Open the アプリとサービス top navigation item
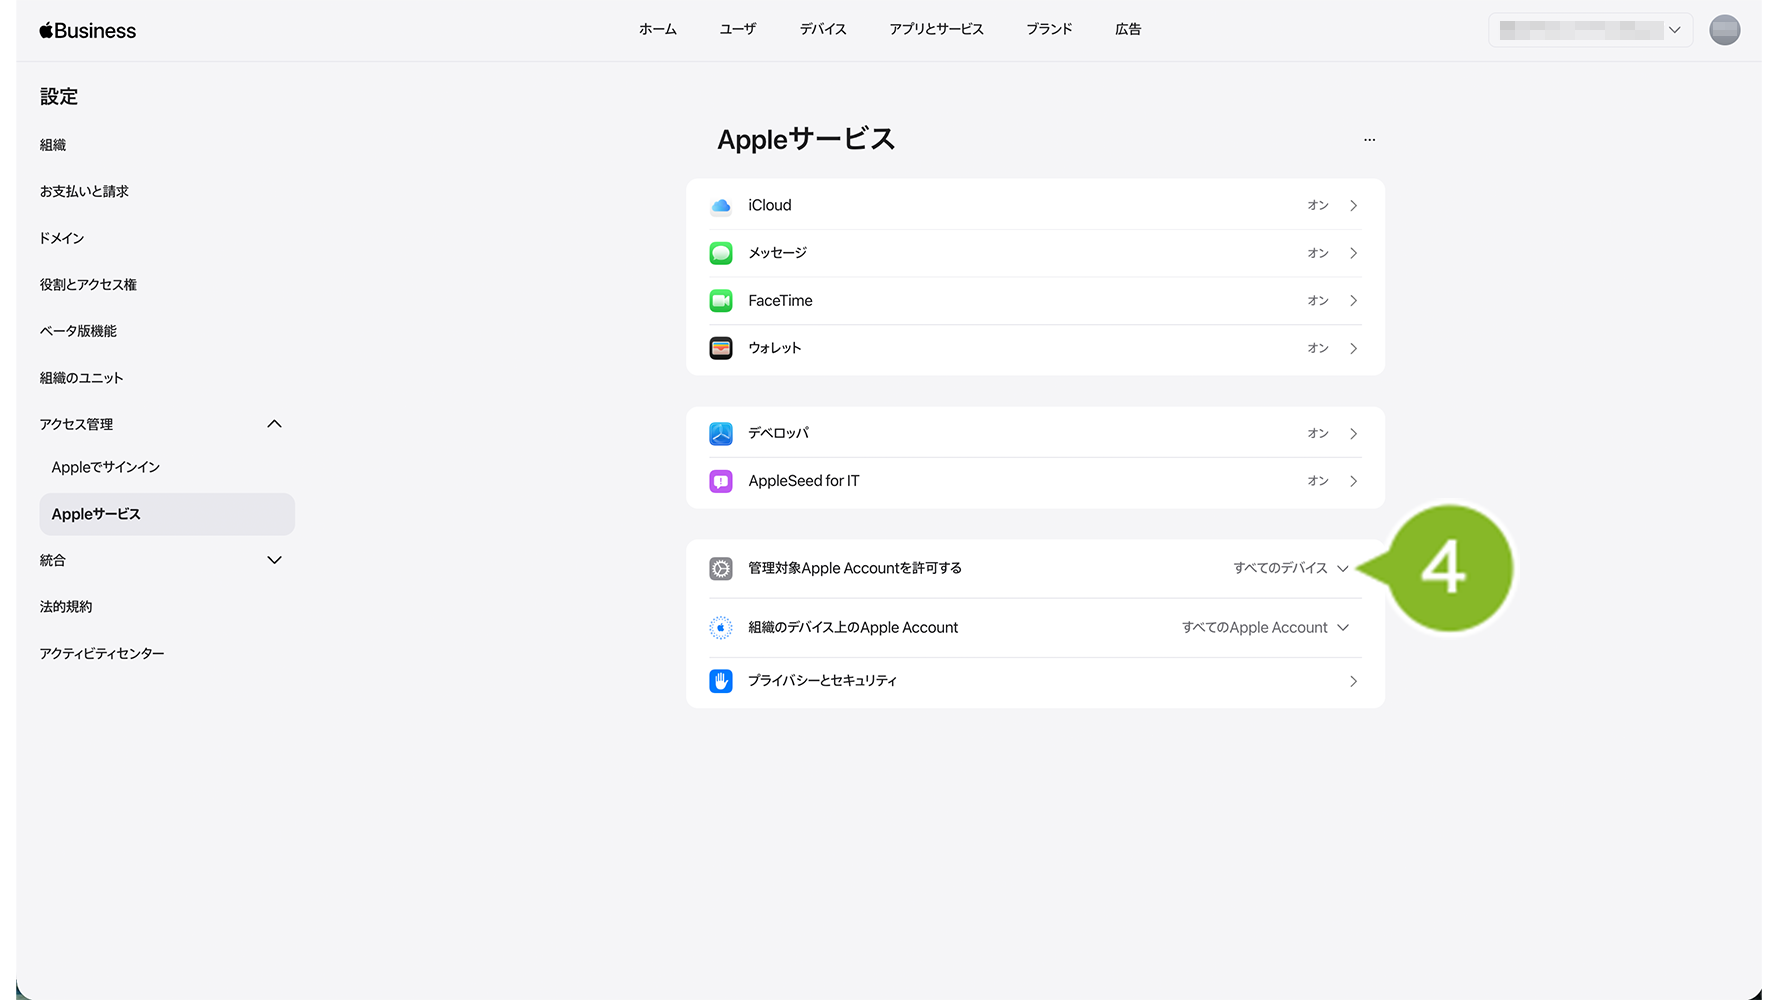Screen dimensions: 1778x1000 [936, 29]
